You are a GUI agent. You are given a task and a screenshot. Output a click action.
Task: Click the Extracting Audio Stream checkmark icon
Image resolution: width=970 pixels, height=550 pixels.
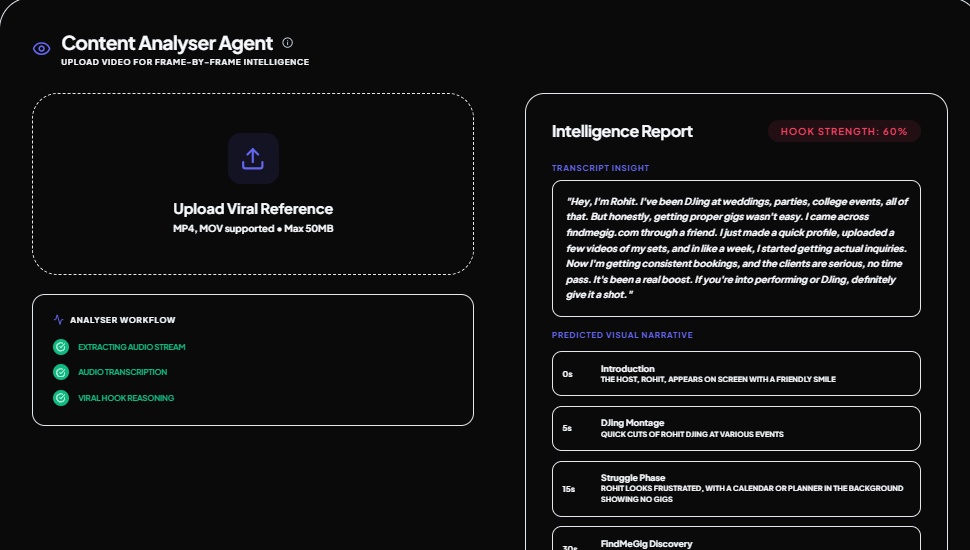click(x=61, y=347)
